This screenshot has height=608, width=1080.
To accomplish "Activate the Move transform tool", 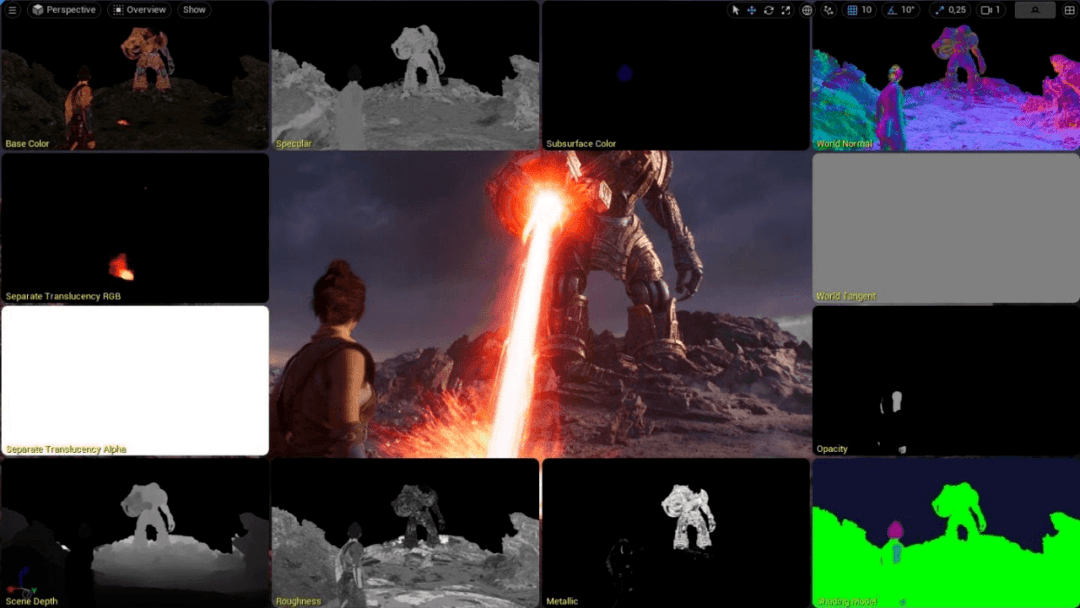I will tap(752, 10).
